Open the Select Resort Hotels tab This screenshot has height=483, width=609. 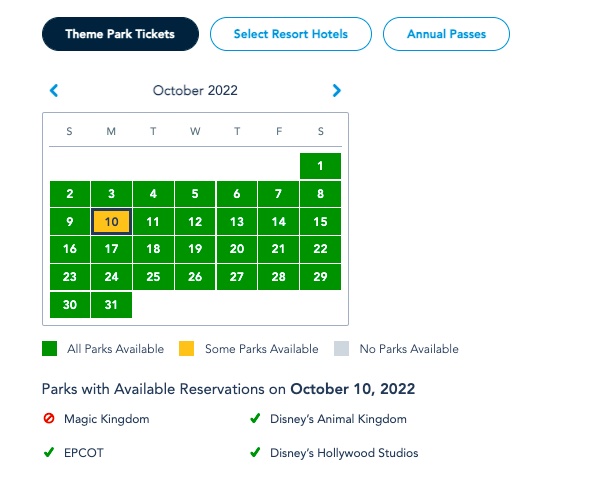tap(290, 34)
